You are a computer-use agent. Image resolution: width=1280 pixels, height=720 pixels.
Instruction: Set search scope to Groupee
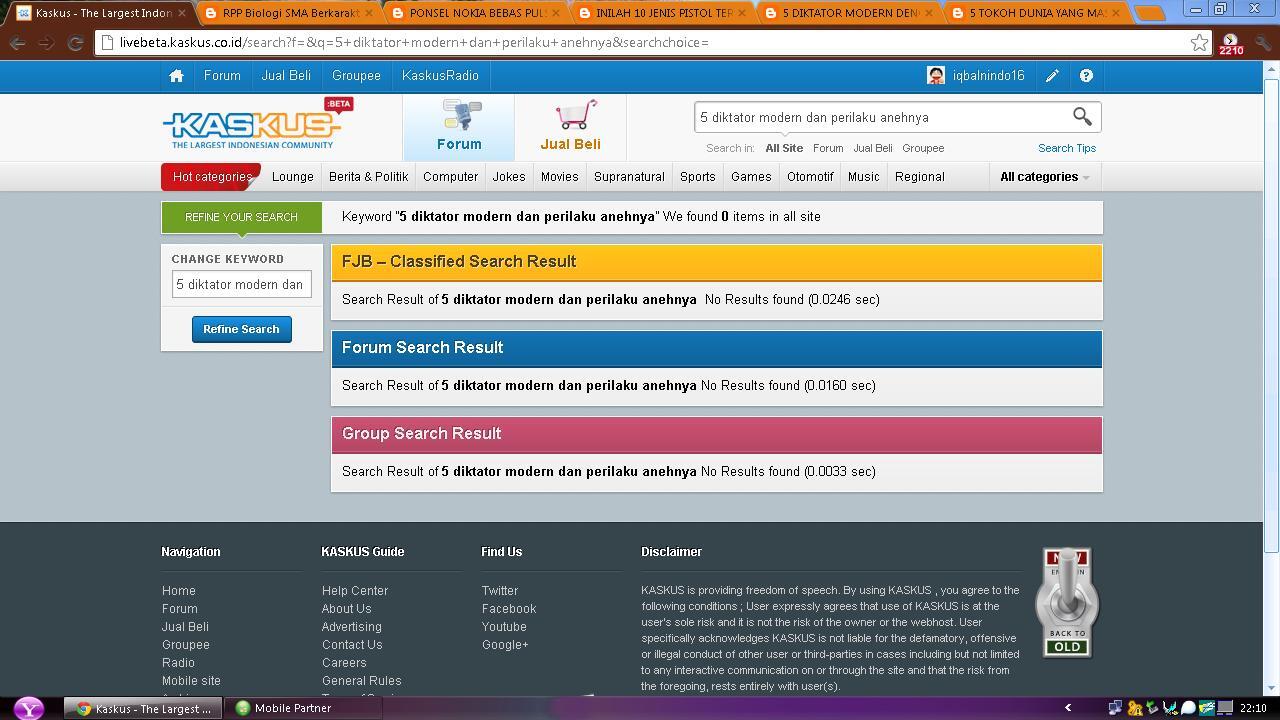coord(923,148)
